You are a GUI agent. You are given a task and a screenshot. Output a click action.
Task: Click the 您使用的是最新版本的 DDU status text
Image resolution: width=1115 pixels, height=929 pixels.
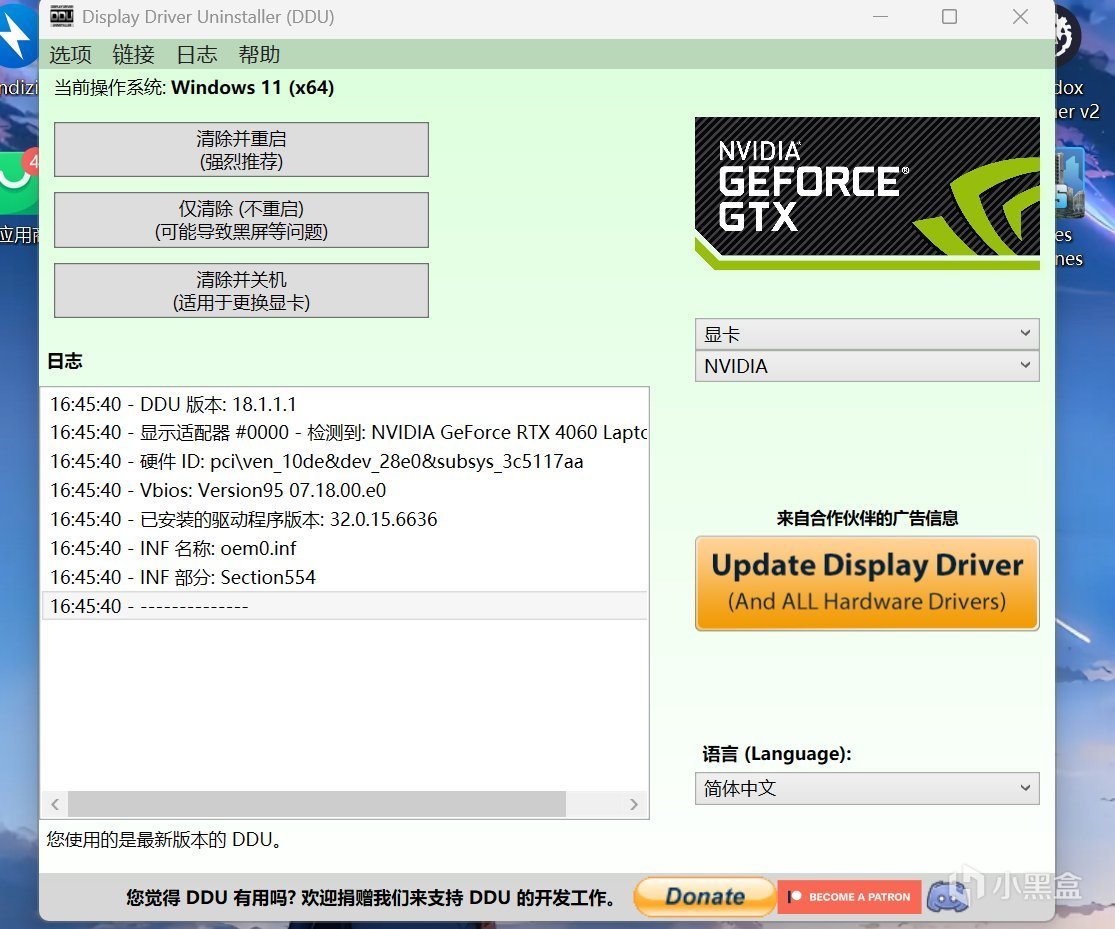pos(164,840)
